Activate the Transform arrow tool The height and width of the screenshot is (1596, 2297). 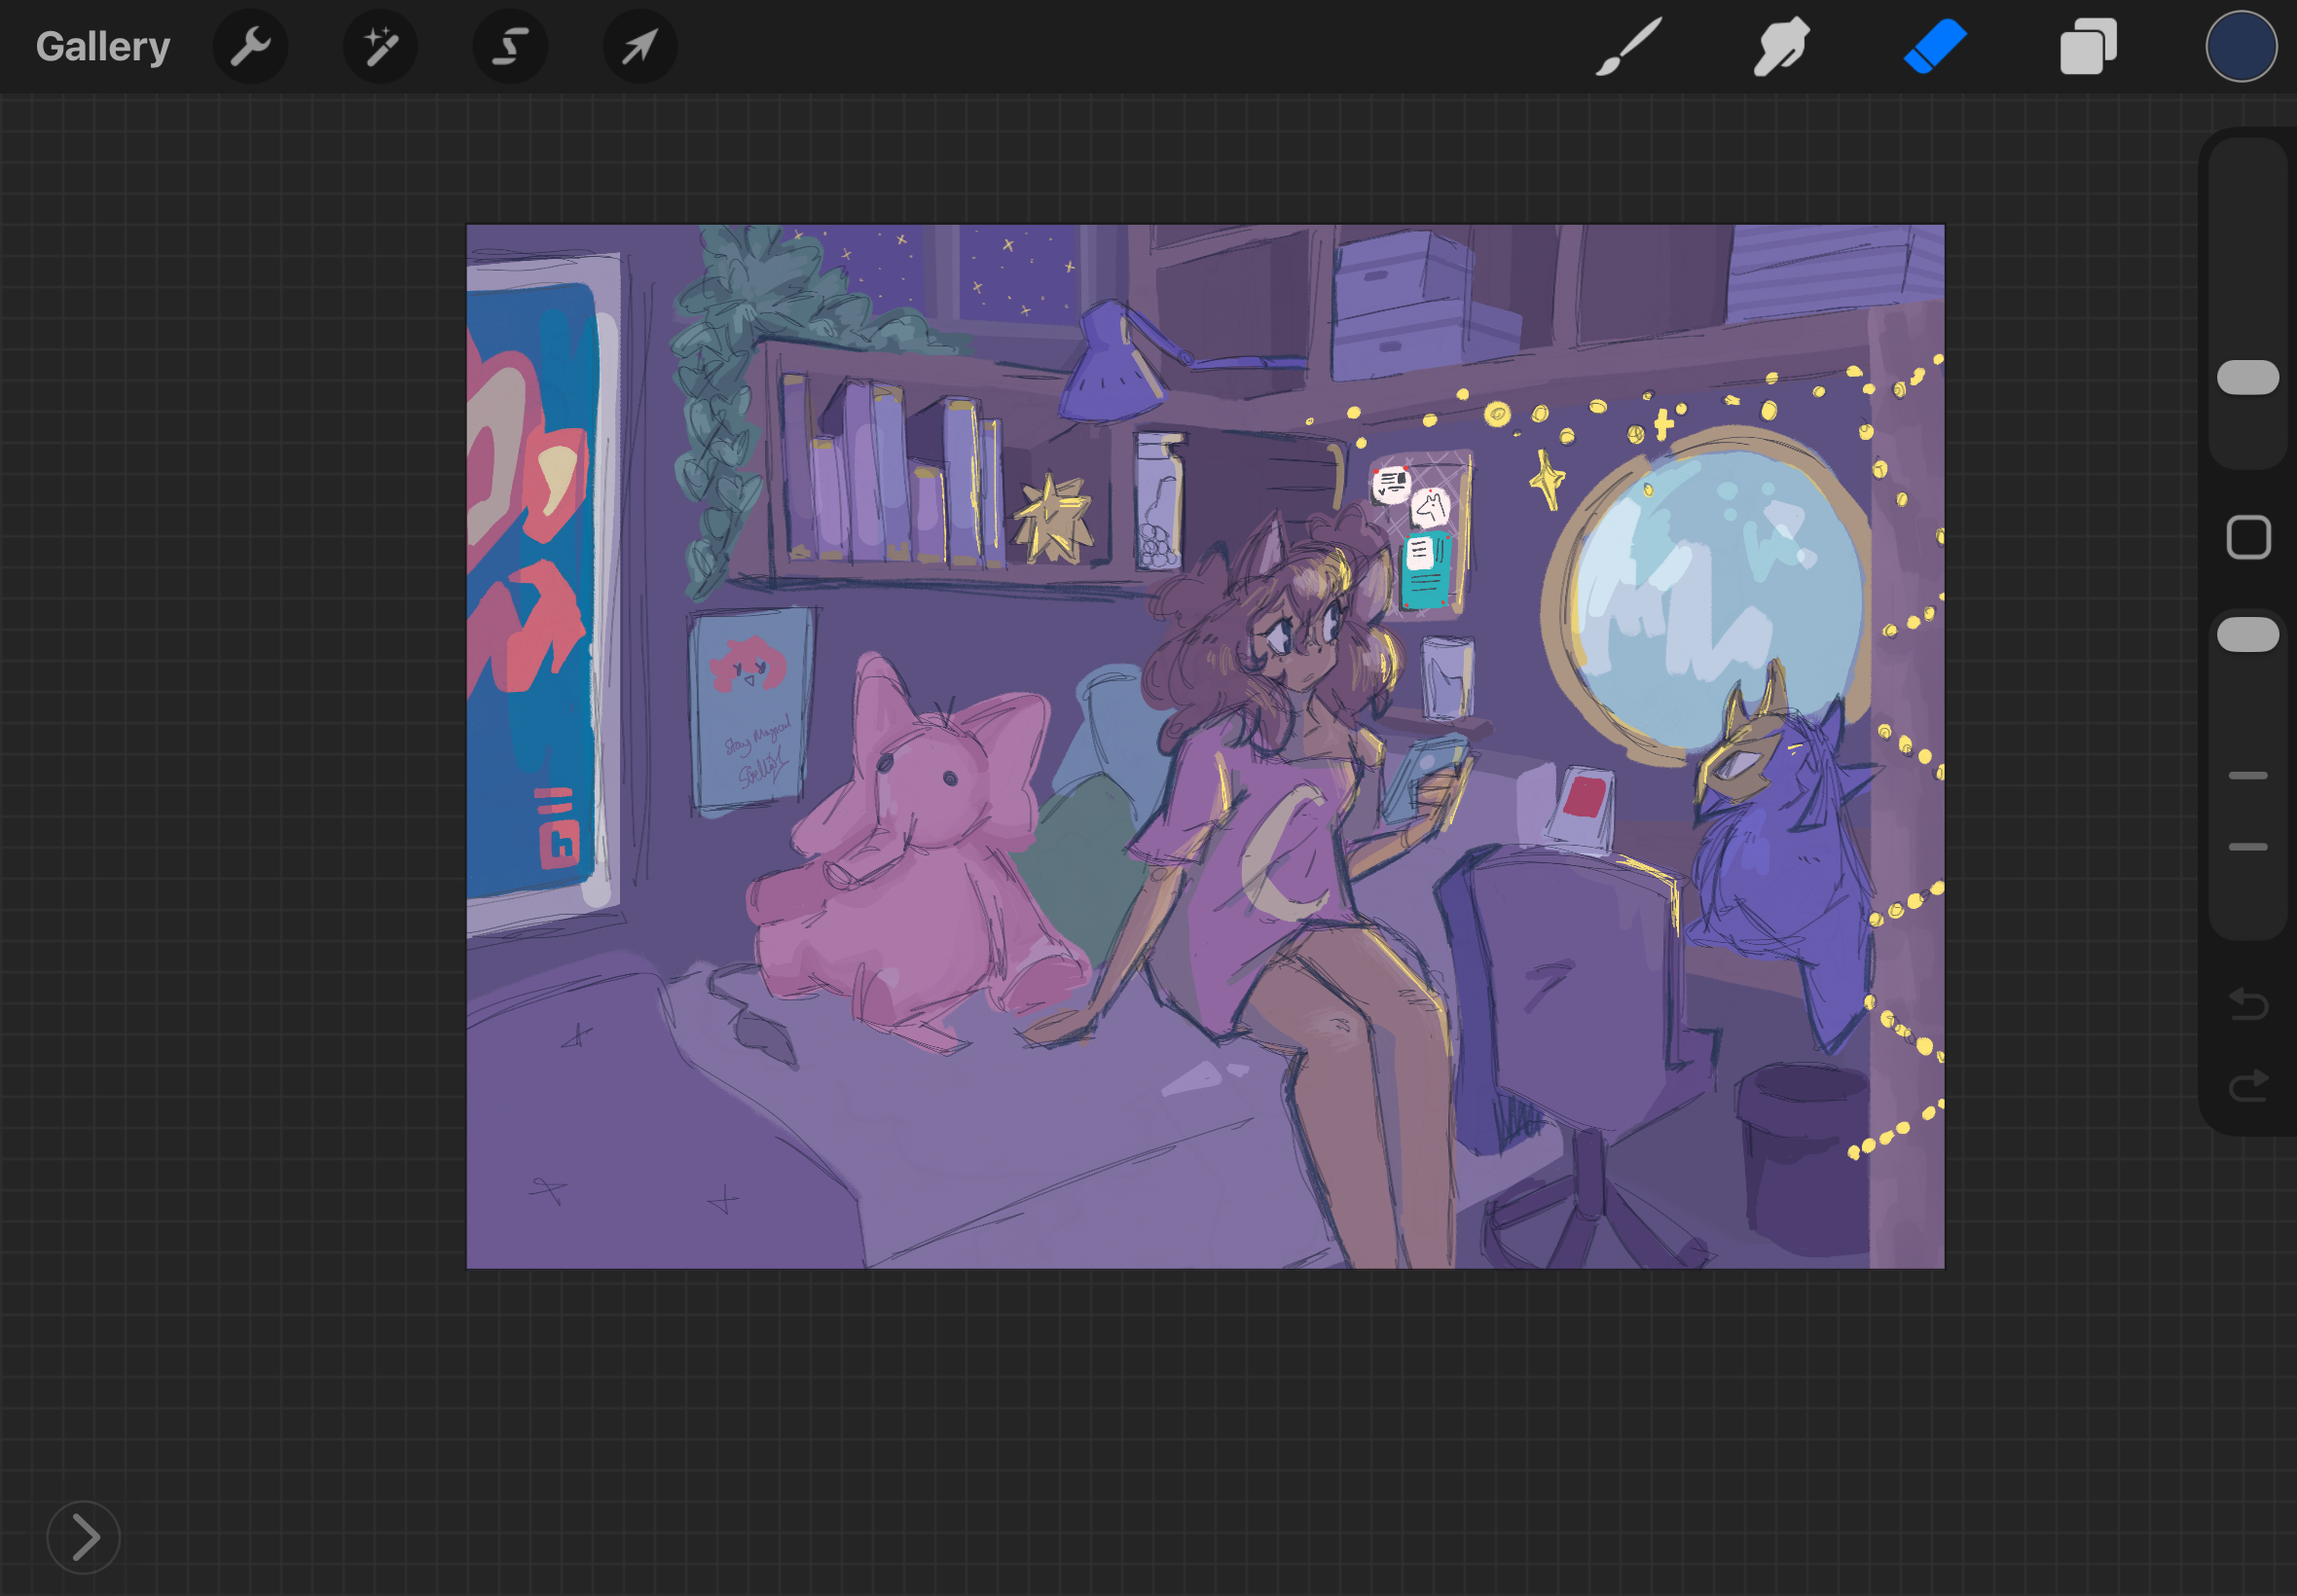(640, 47)
